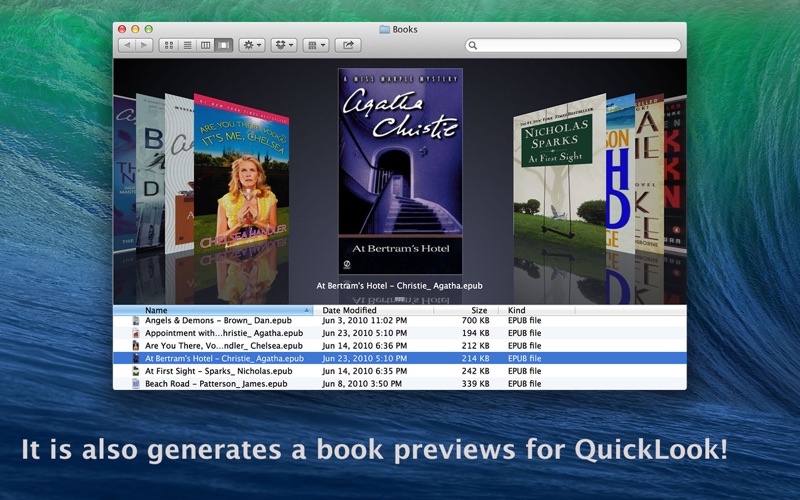The width and height of the screenshot is (800, 500).
Task: Select the Agatha Christie center cover
Action: tap(400, 171)
